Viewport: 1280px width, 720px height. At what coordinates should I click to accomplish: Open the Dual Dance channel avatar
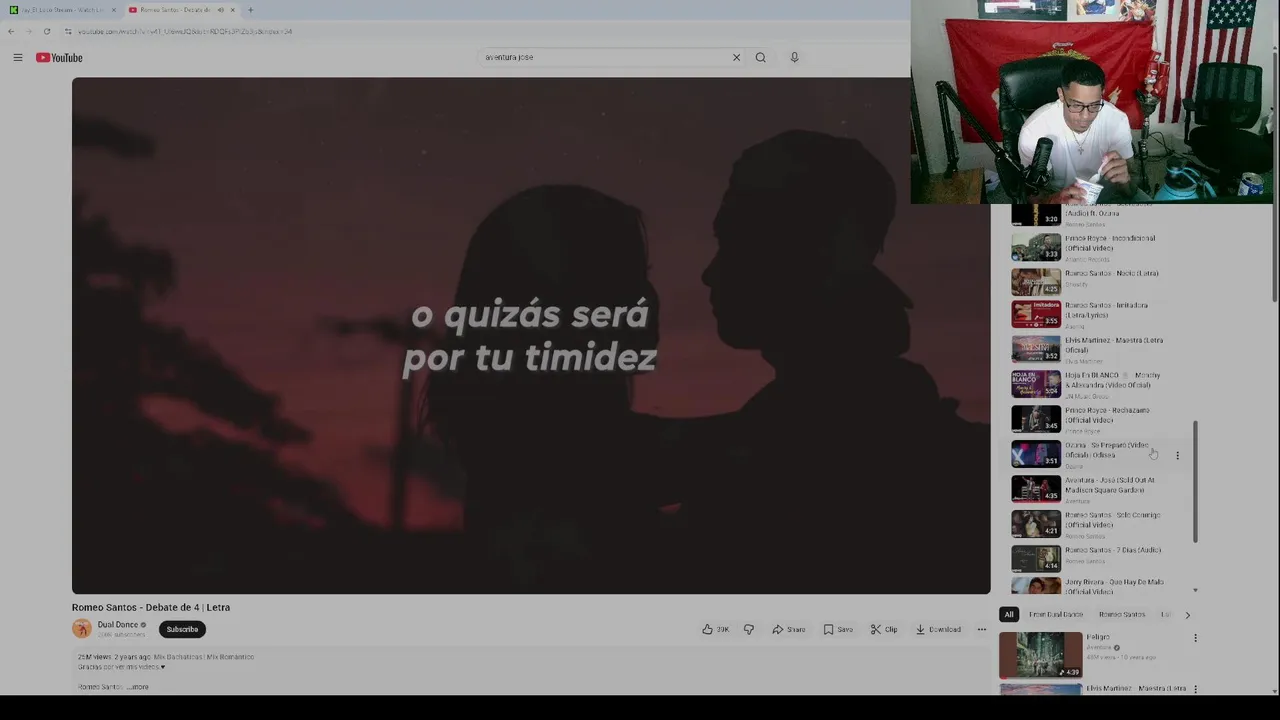click(82, 628)
